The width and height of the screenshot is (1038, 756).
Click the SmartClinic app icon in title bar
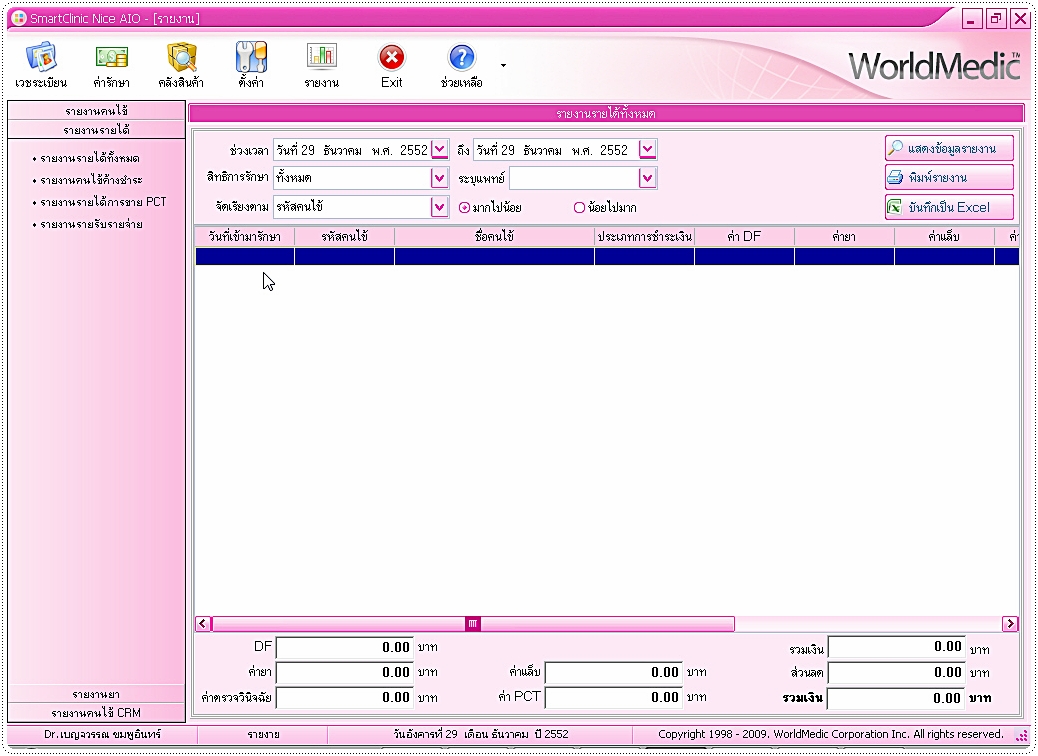tap(19, 19)
